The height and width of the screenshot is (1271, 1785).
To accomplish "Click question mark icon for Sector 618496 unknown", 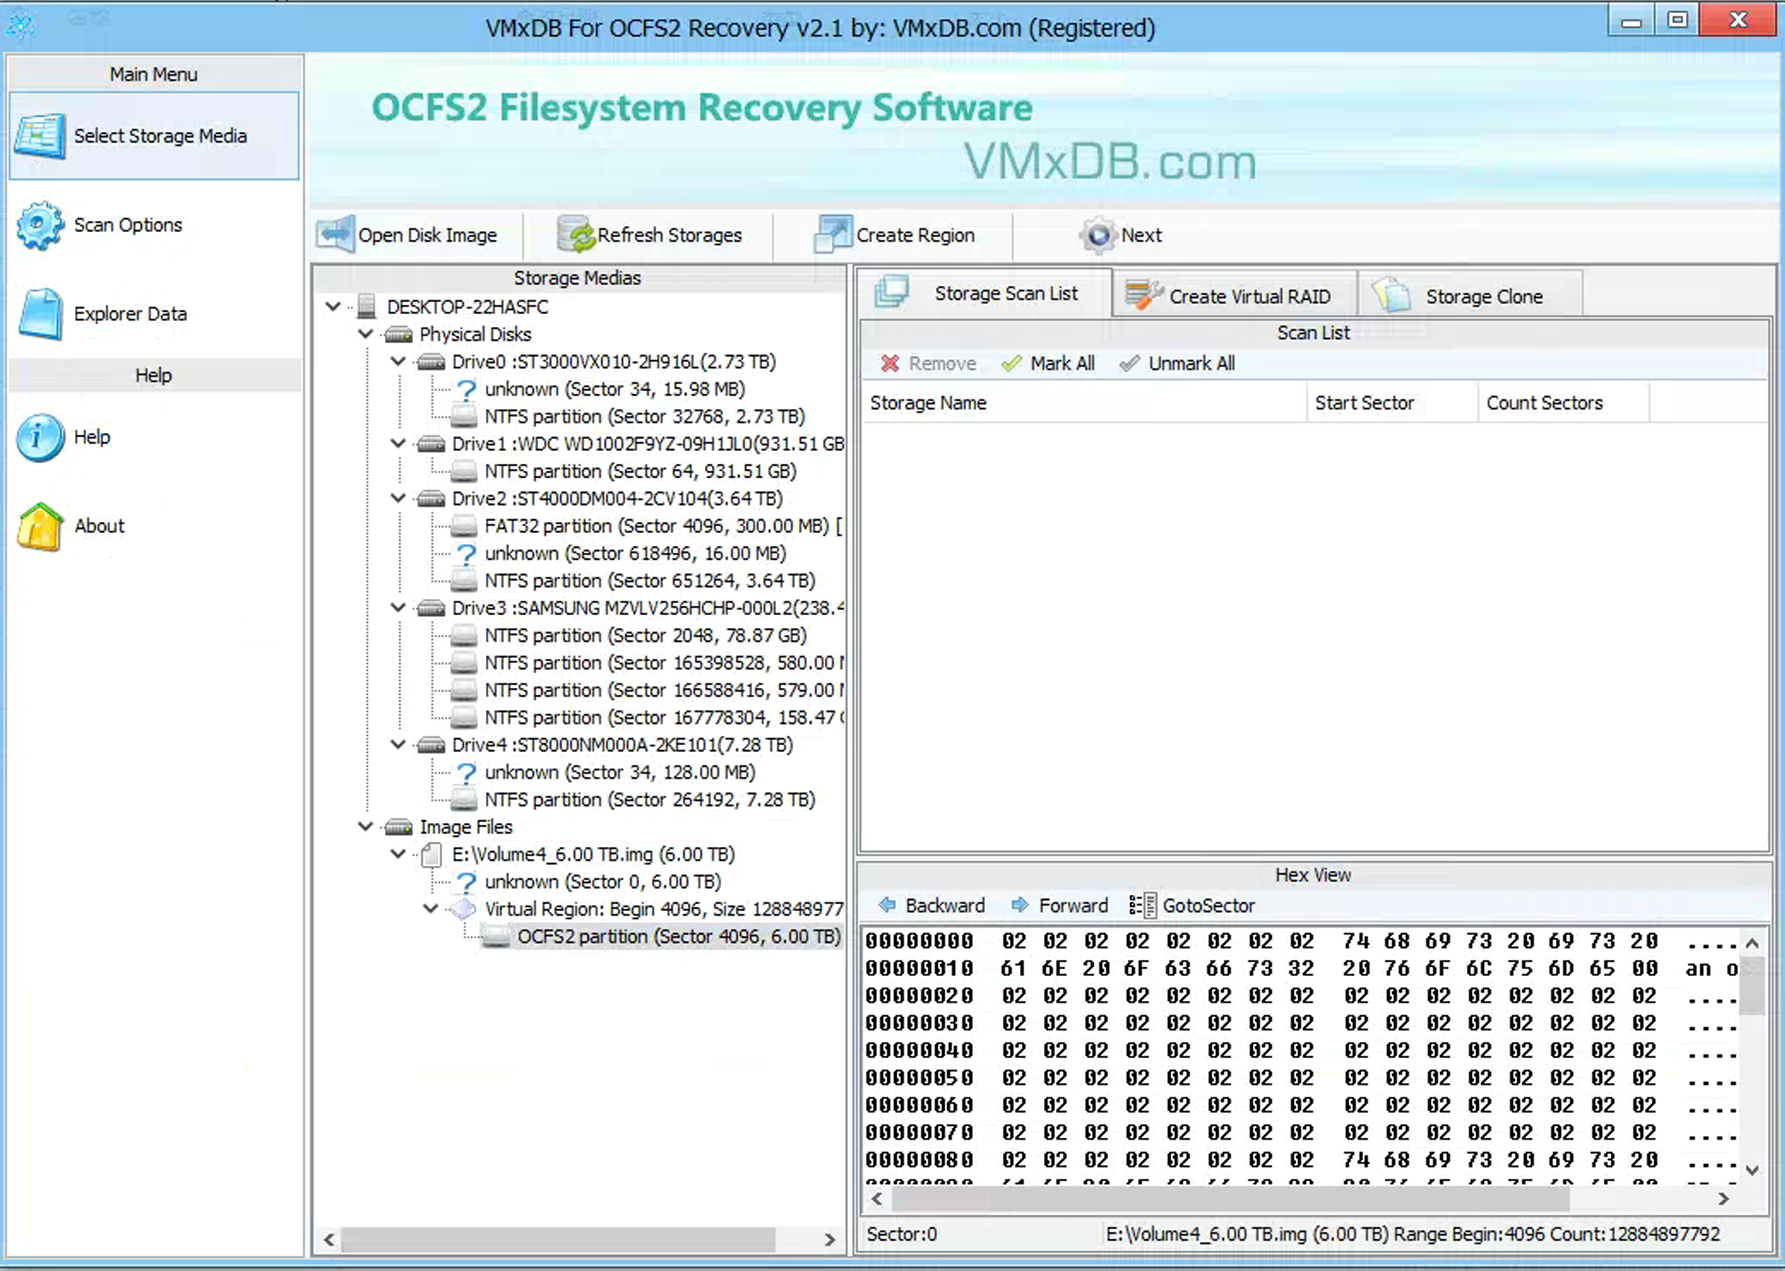I will tap(466, 553).
